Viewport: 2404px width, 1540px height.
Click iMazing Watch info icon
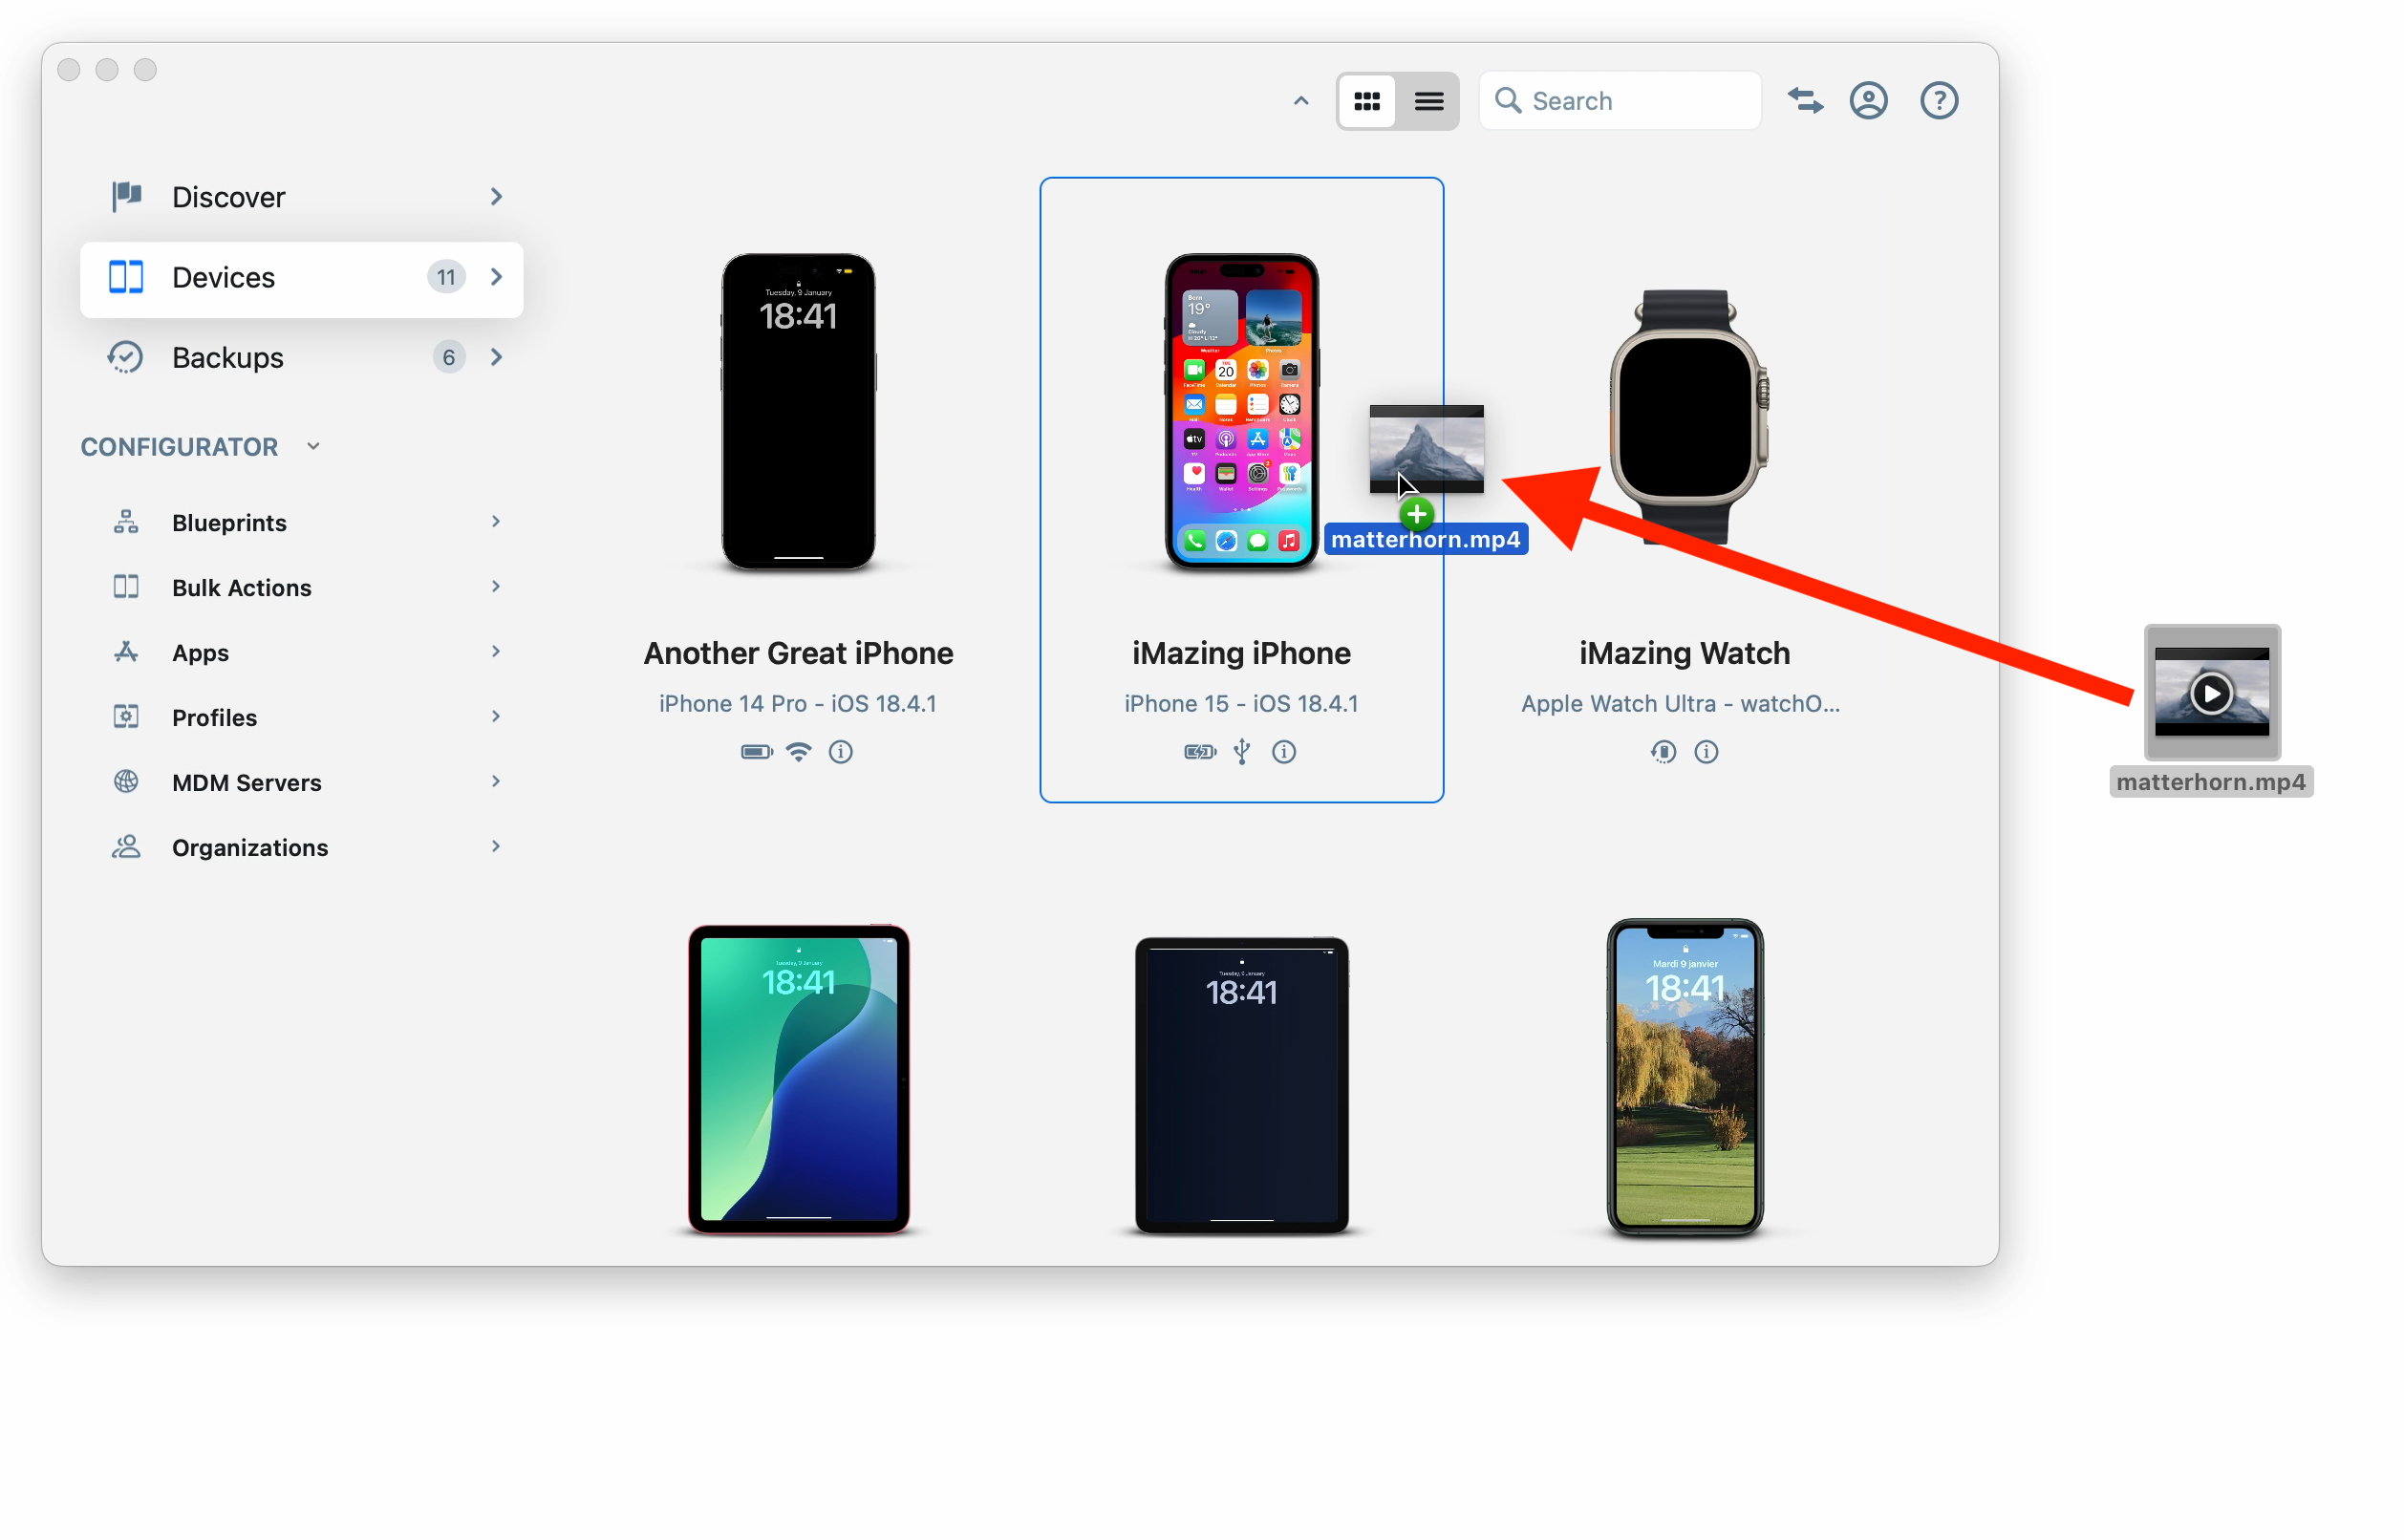(1705, 751)
